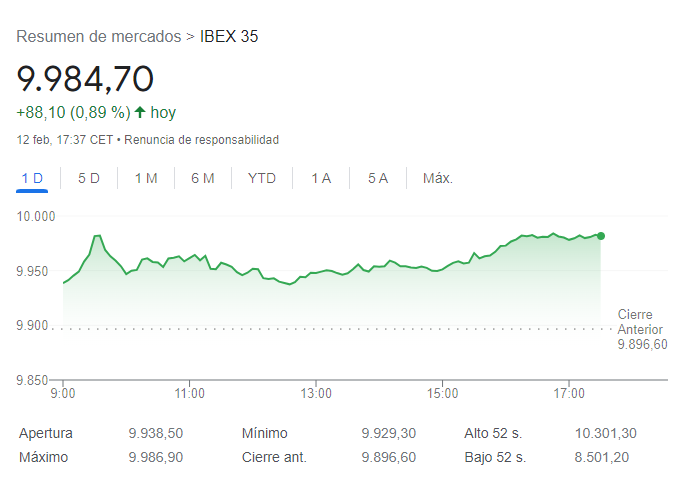
Task: Click the 9.984,70 index price
Action: point(85,78)
